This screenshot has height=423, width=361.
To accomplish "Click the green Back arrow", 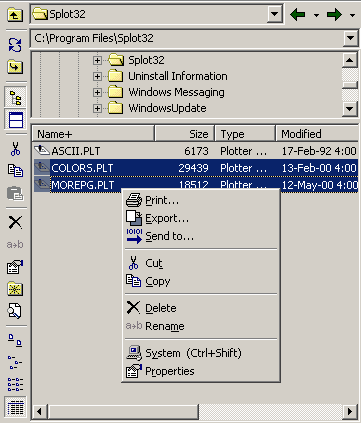I will pyautogui.click(x=298, y=15).
